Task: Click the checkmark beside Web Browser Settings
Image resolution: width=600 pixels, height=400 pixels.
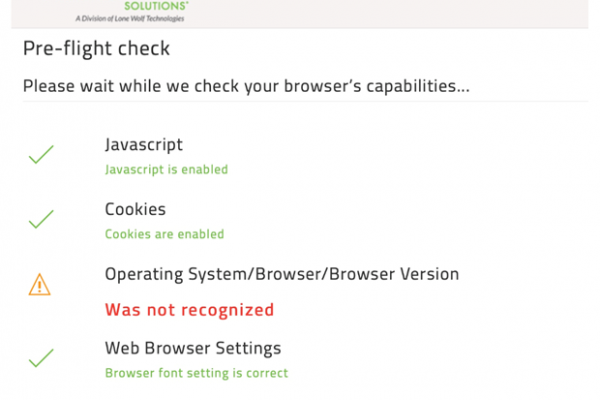Action: tap(41, 358)
